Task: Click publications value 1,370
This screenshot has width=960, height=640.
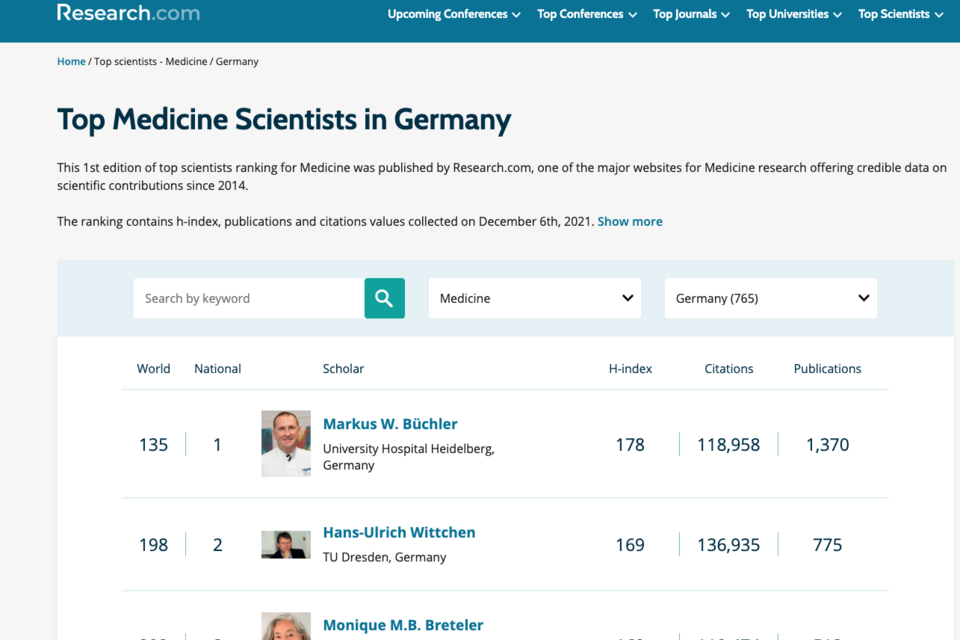Action: tap(827, 445)
